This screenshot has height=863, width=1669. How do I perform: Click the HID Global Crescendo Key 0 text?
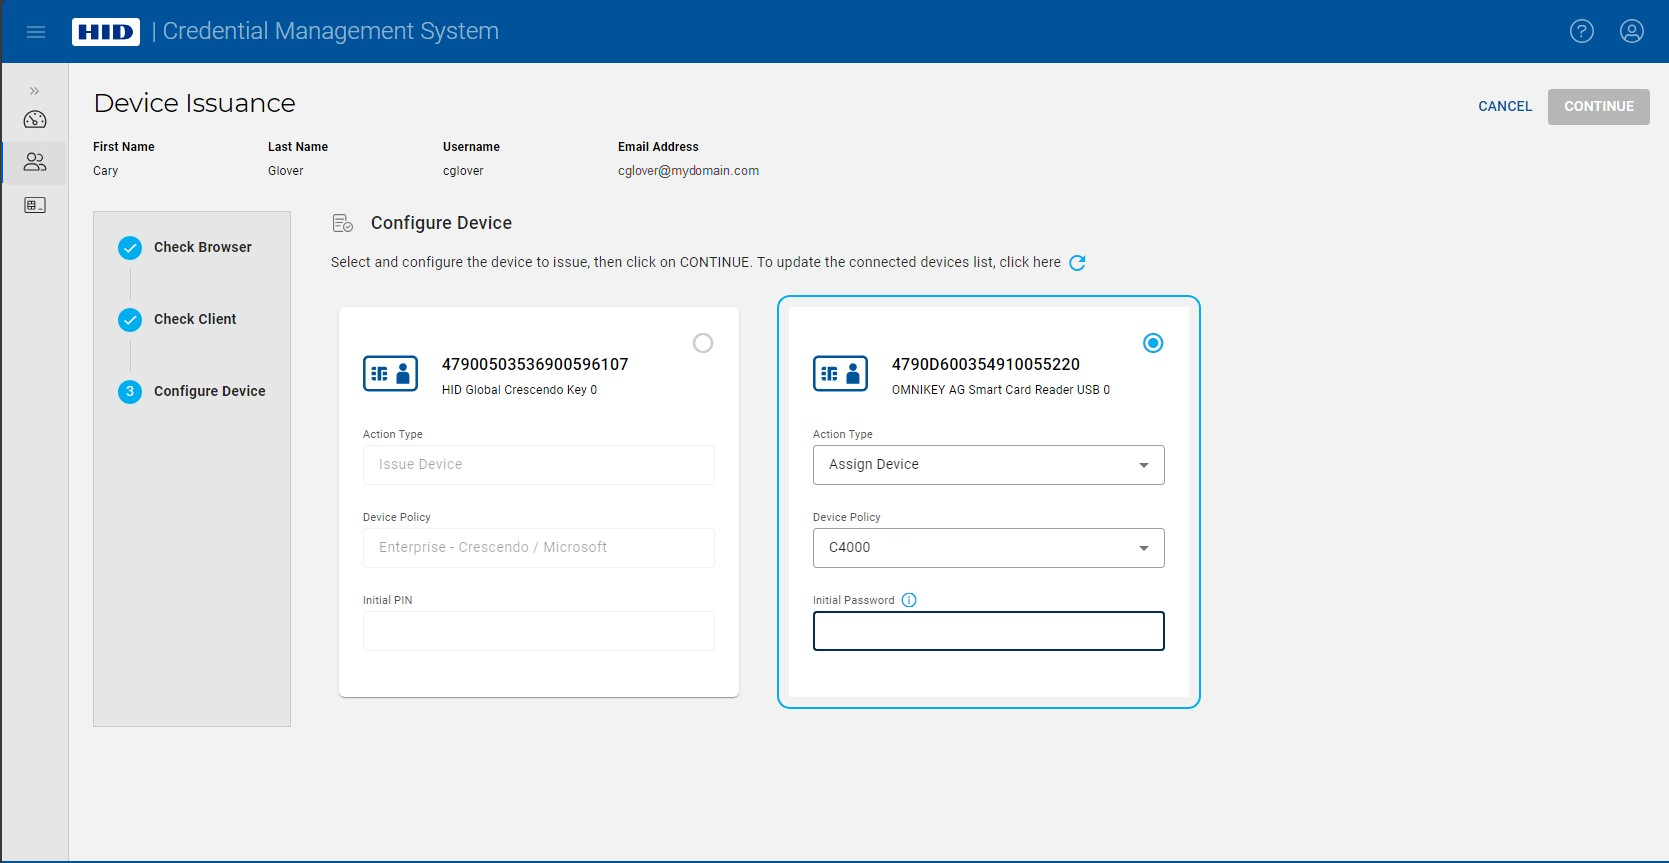pyautogui.click(x=519, y=390)
